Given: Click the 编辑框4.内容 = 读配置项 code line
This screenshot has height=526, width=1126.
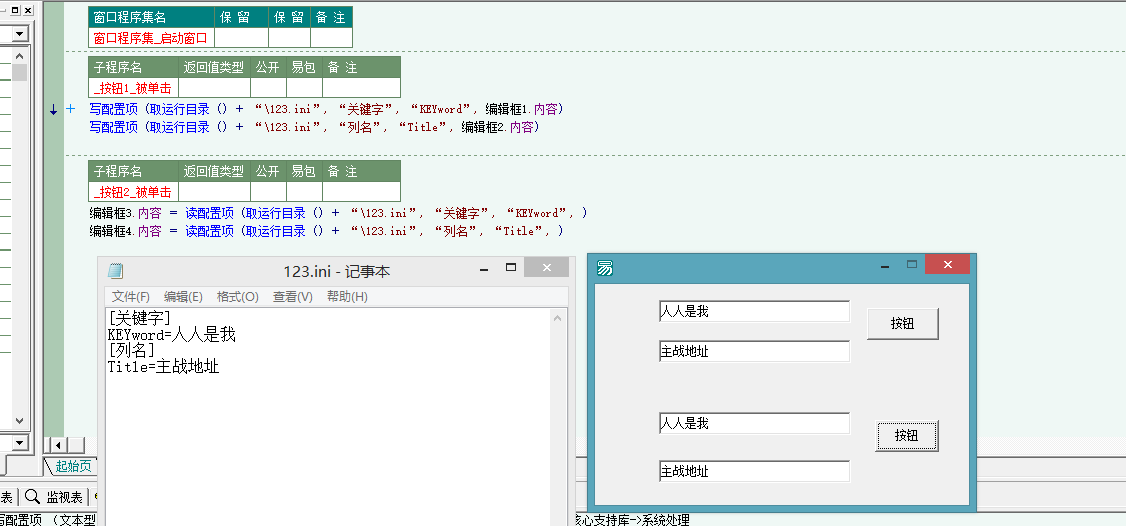Looking at the screenshot, I should point(326,231).
